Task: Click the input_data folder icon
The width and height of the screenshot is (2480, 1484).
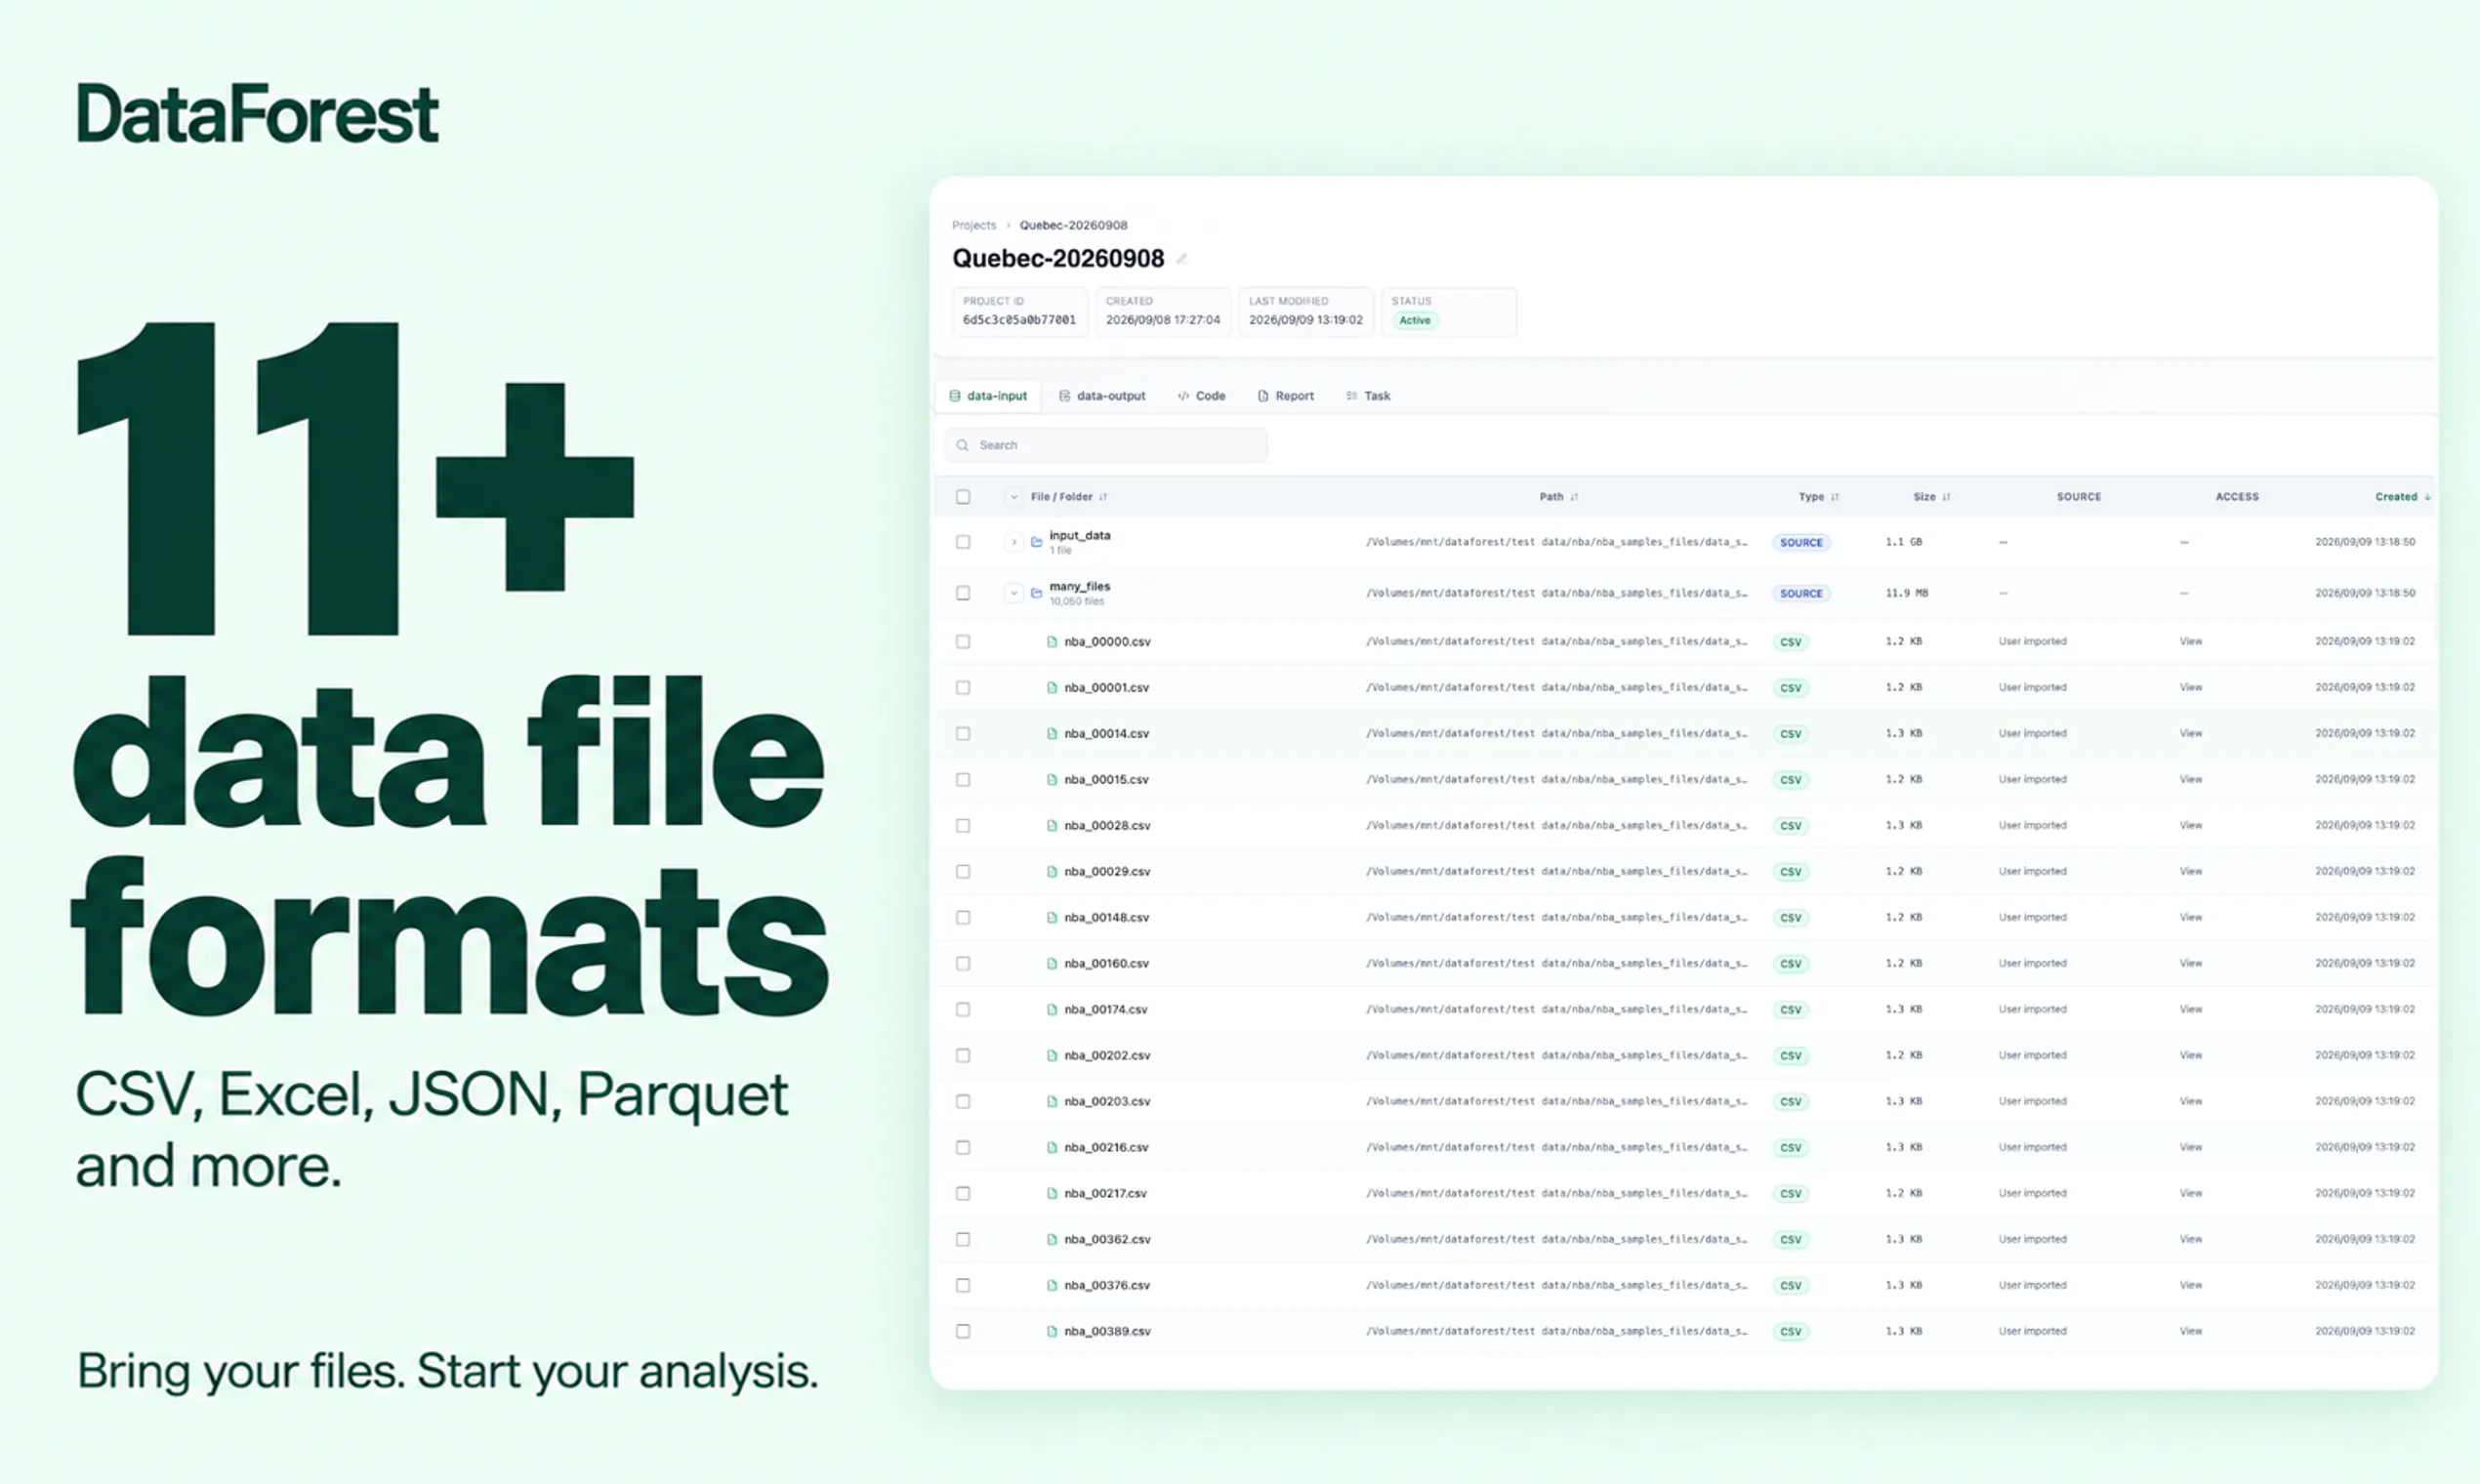Action: (x=1037, y=542)
